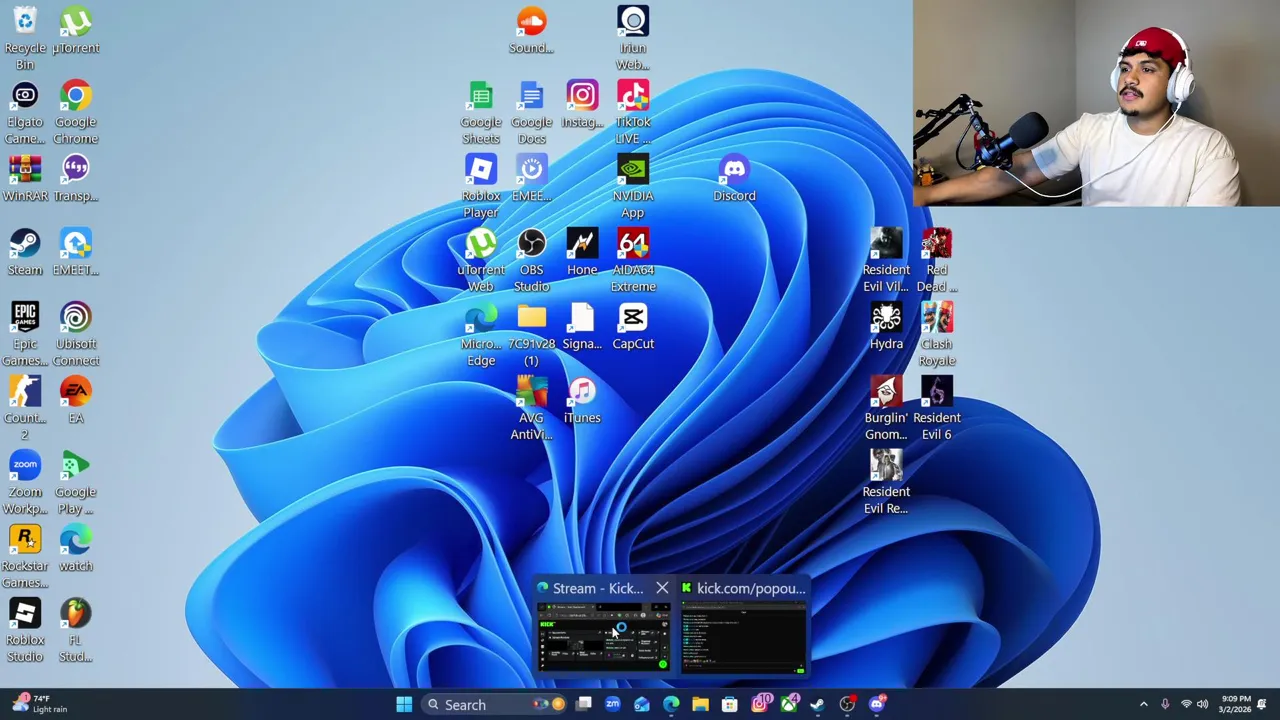
Task: Click the taskbar Search box
Action: [x=494, y=704]
